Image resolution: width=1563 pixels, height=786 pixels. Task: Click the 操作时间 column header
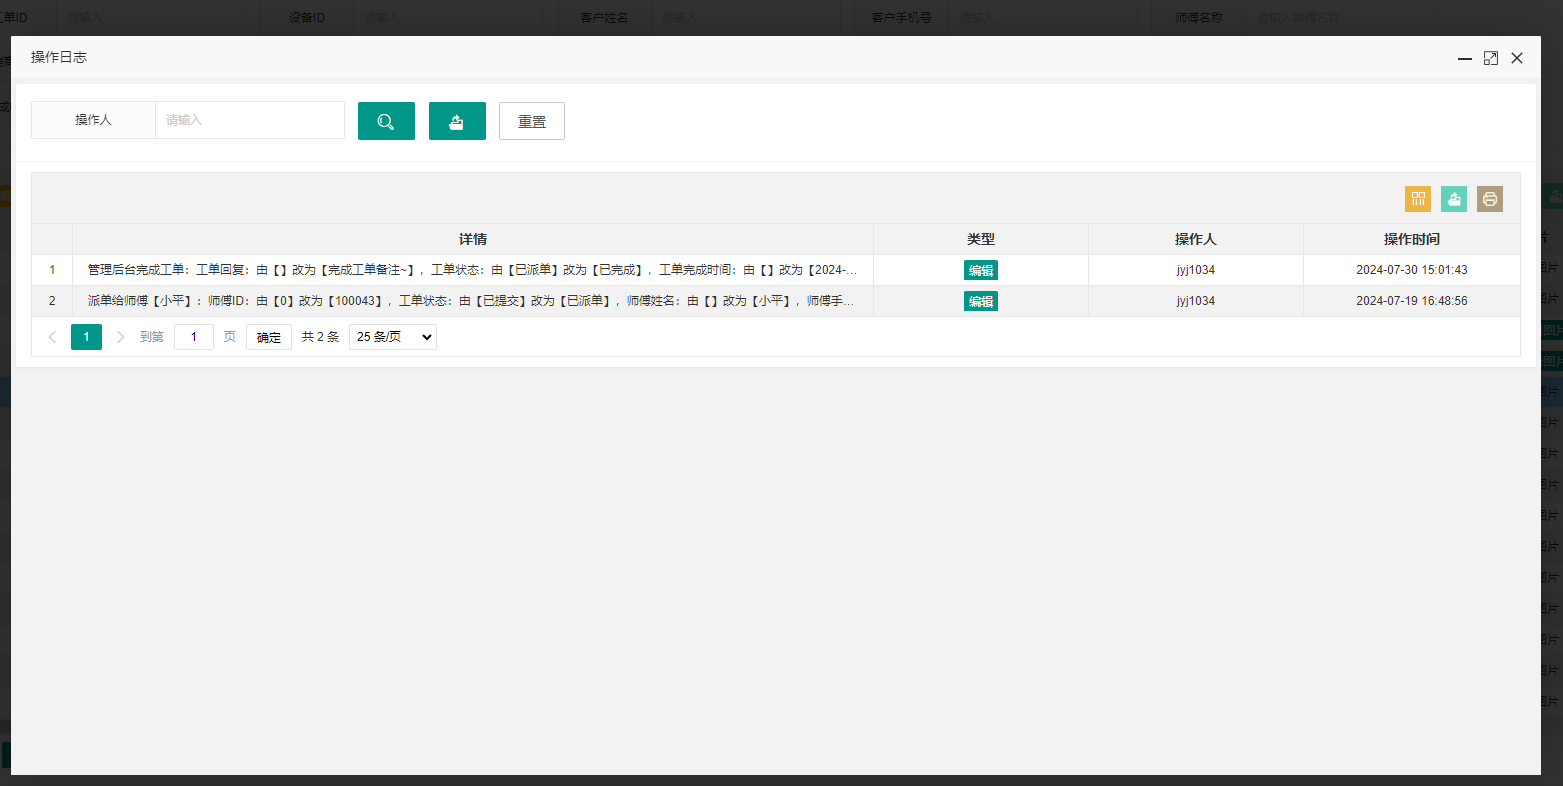tap(1412, 239)
